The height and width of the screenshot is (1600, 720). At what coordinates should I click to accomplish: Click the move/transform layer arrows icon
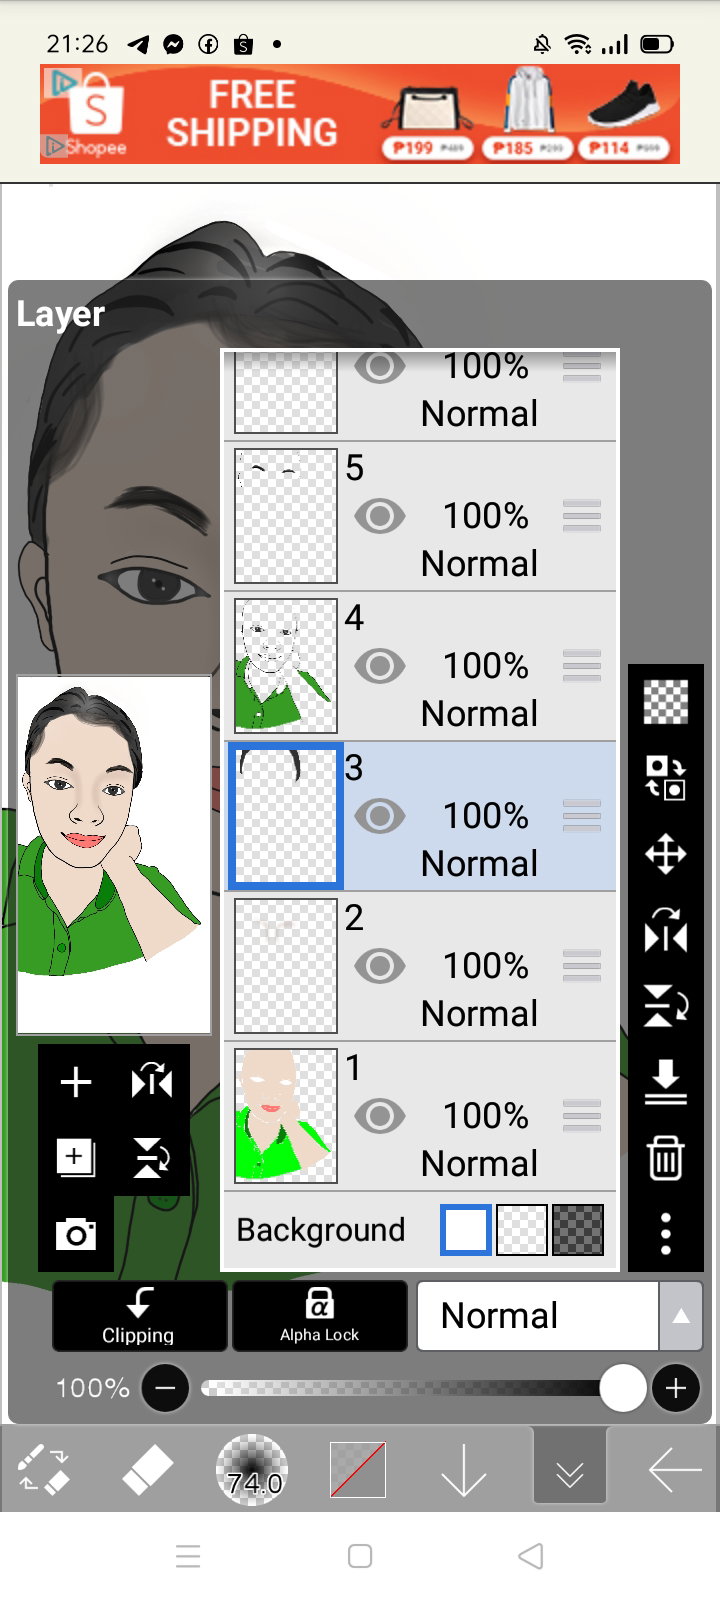[666, 855]
